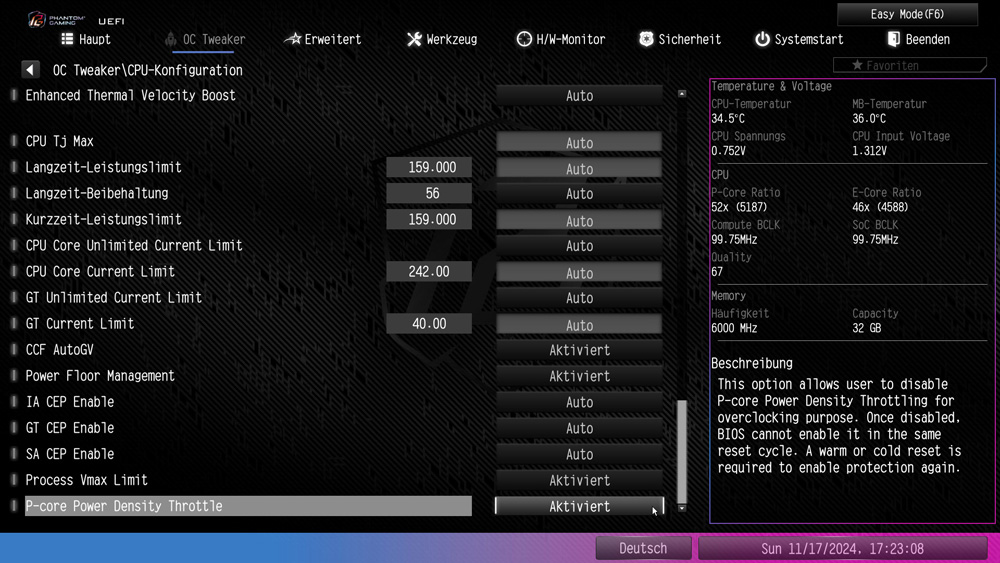
Task: Set GT Current Limit Auto field
Action: 579,325
